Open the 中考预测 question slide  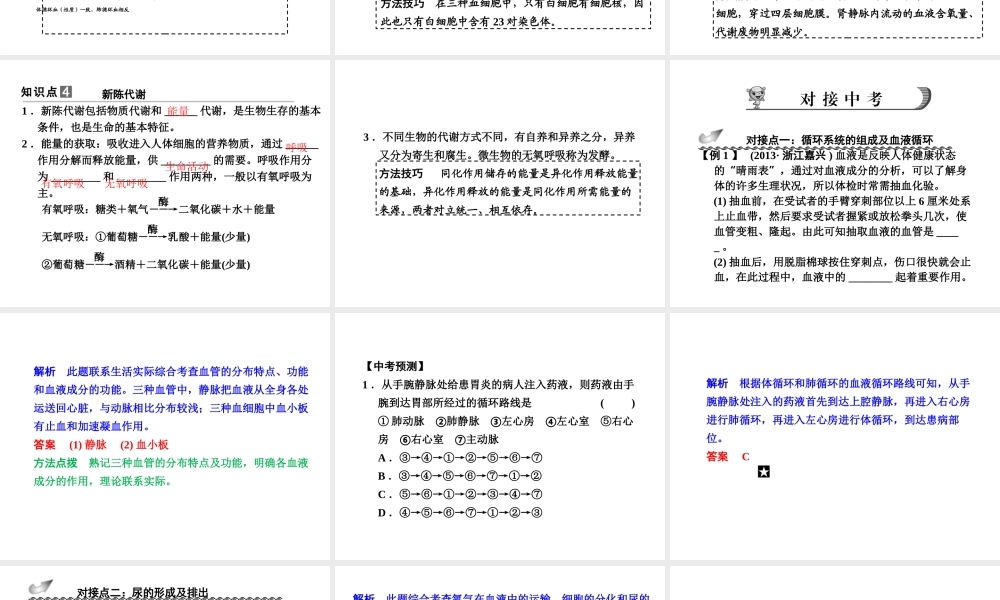(x=500, y=436)
